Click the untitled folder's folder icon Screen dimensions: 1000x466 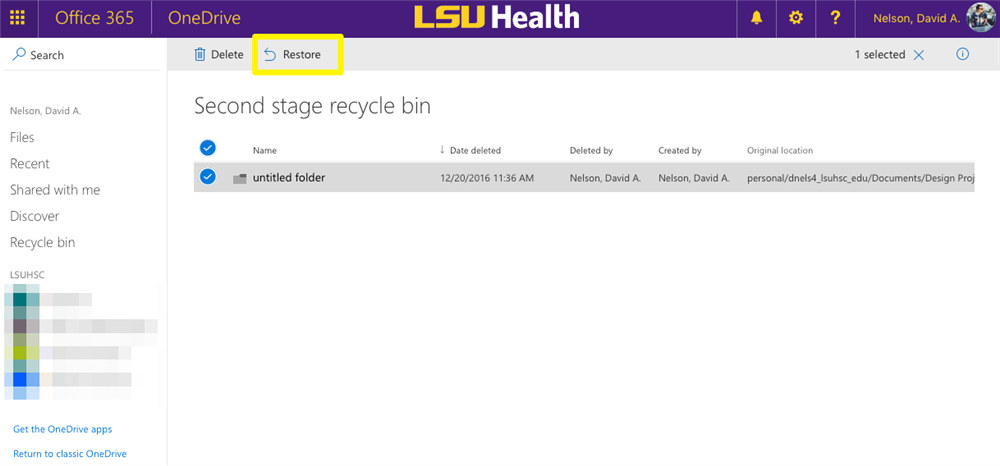[x=239, y=178]
